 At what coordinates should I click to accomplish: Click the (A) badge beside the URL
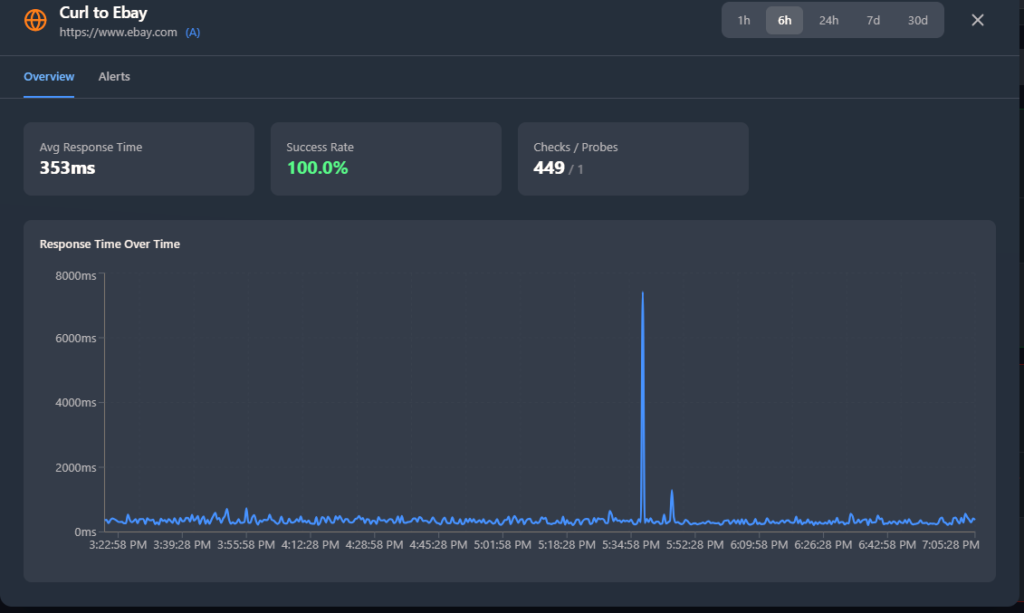click(193, 32)
